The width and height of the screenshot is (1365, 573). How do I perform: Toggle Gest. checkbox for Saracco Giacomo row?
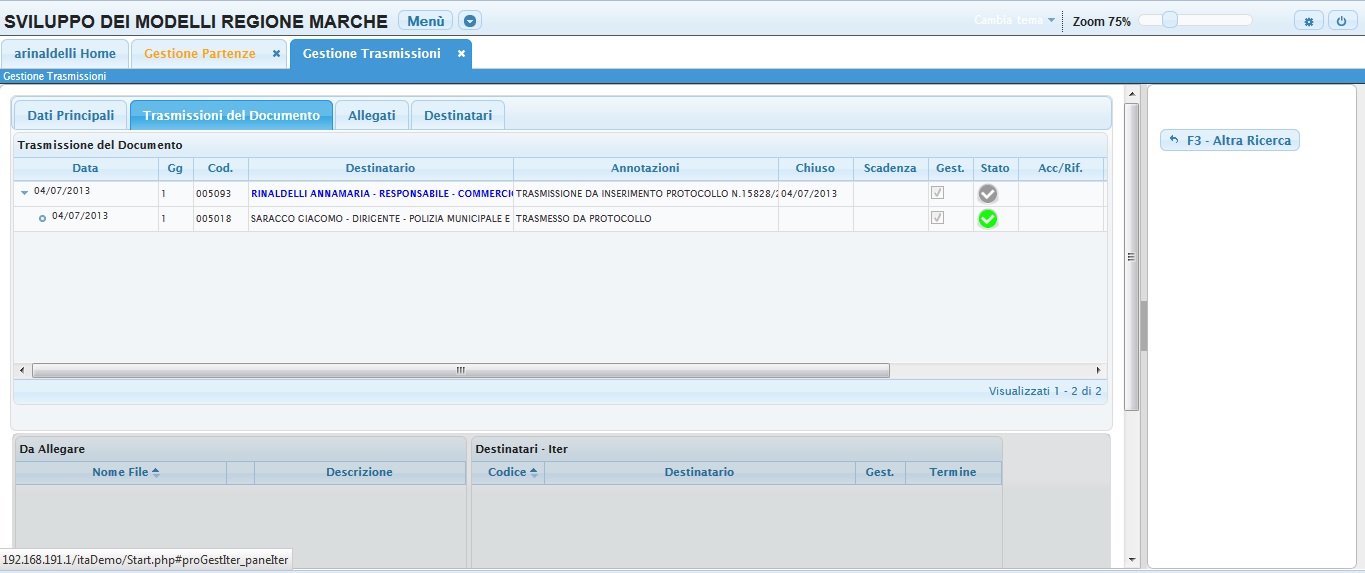[937, 218]
